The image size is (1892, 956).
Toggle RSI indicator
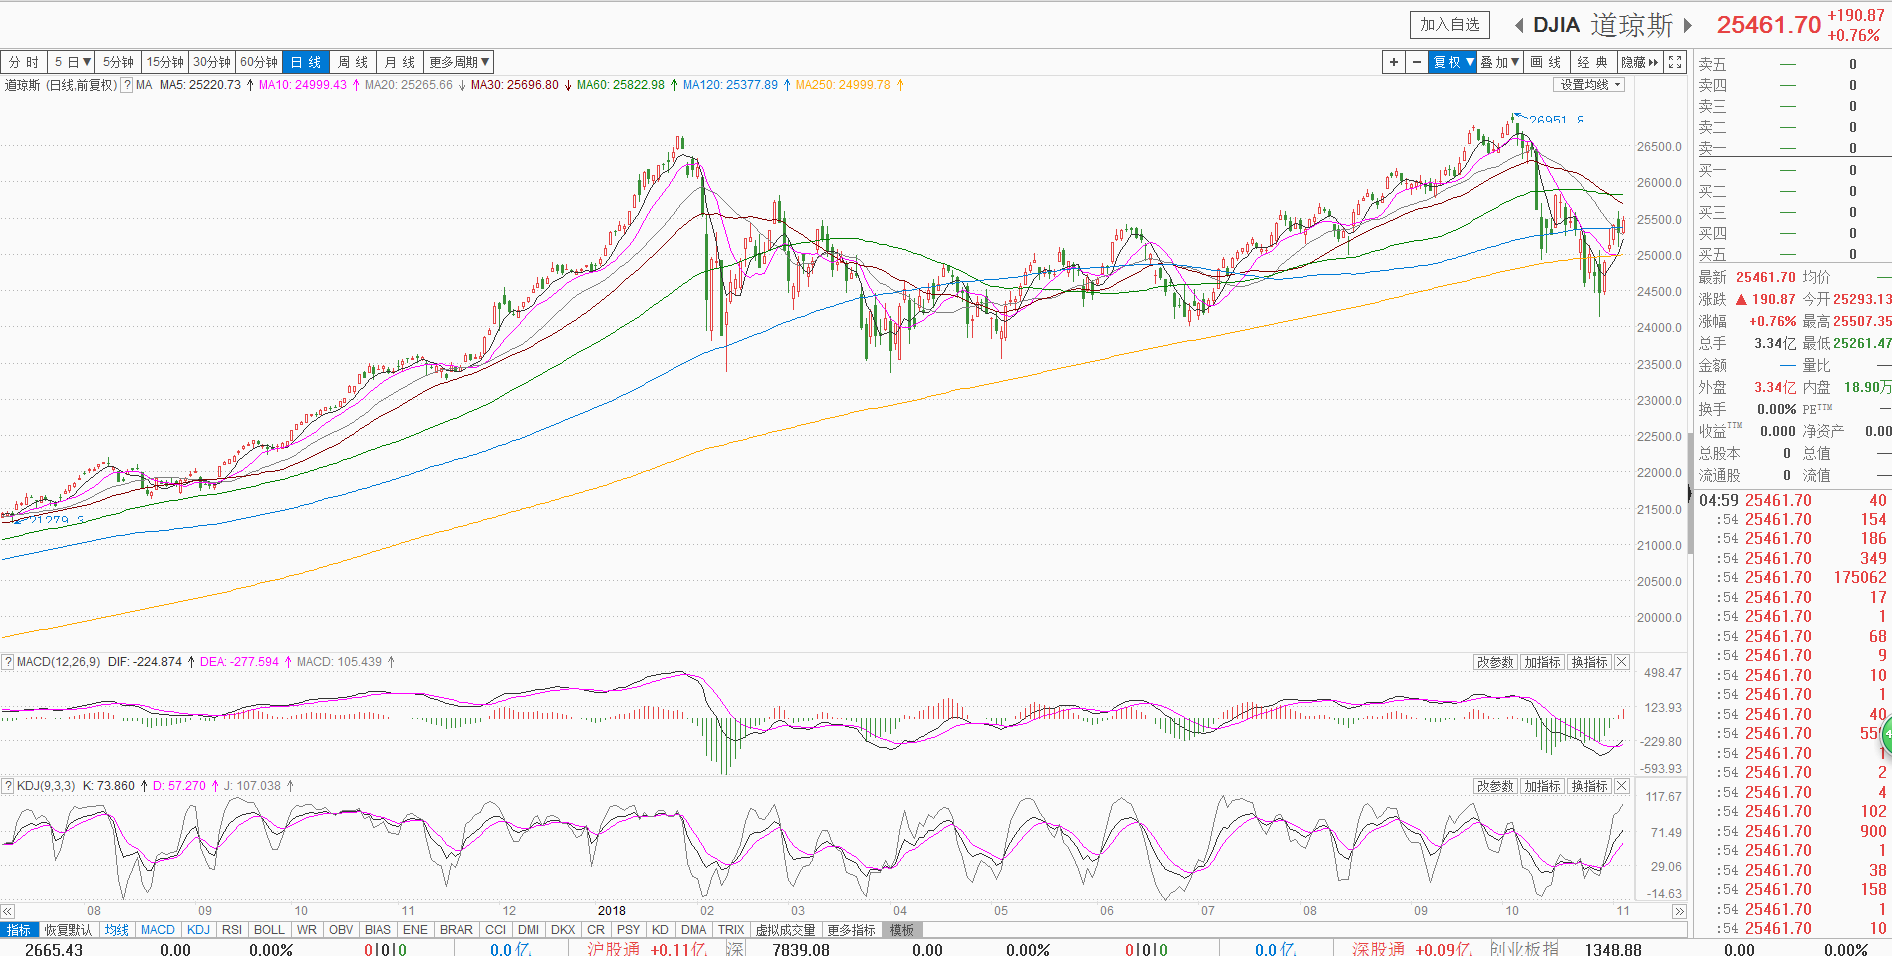[x=232, y=930]
